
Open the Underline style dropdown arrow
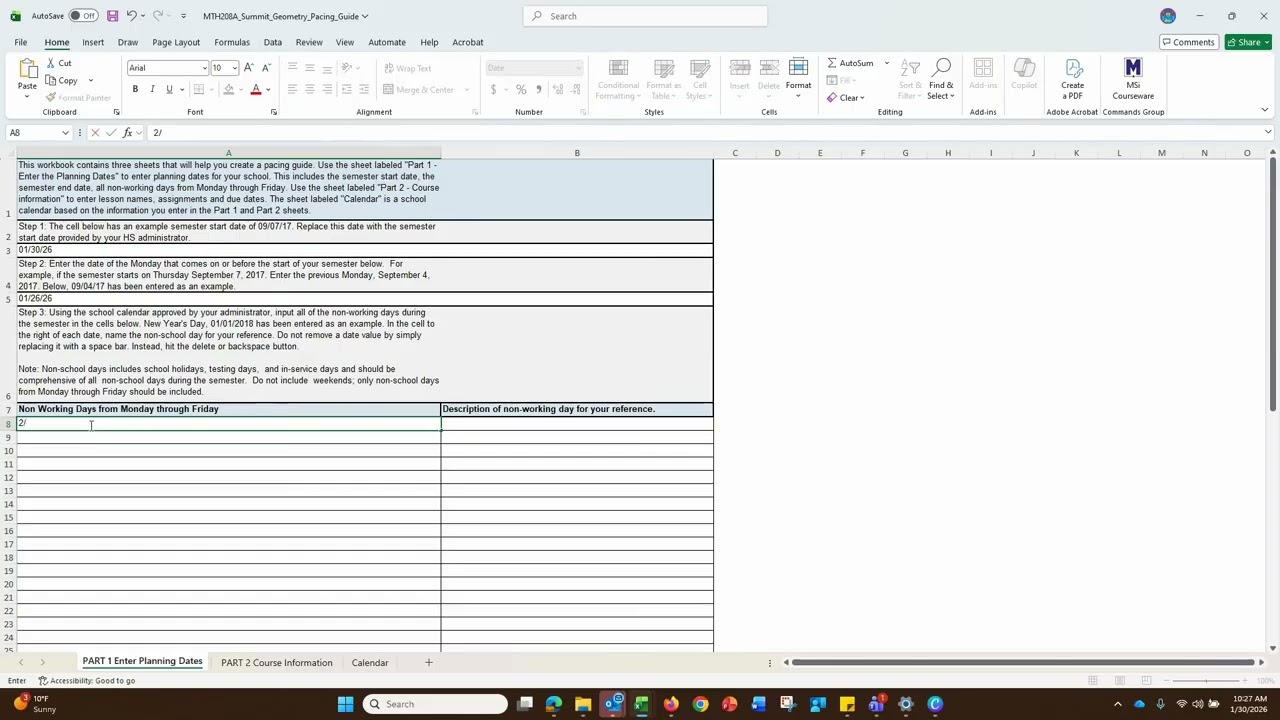pyautogui.click(x=181, y=89)
